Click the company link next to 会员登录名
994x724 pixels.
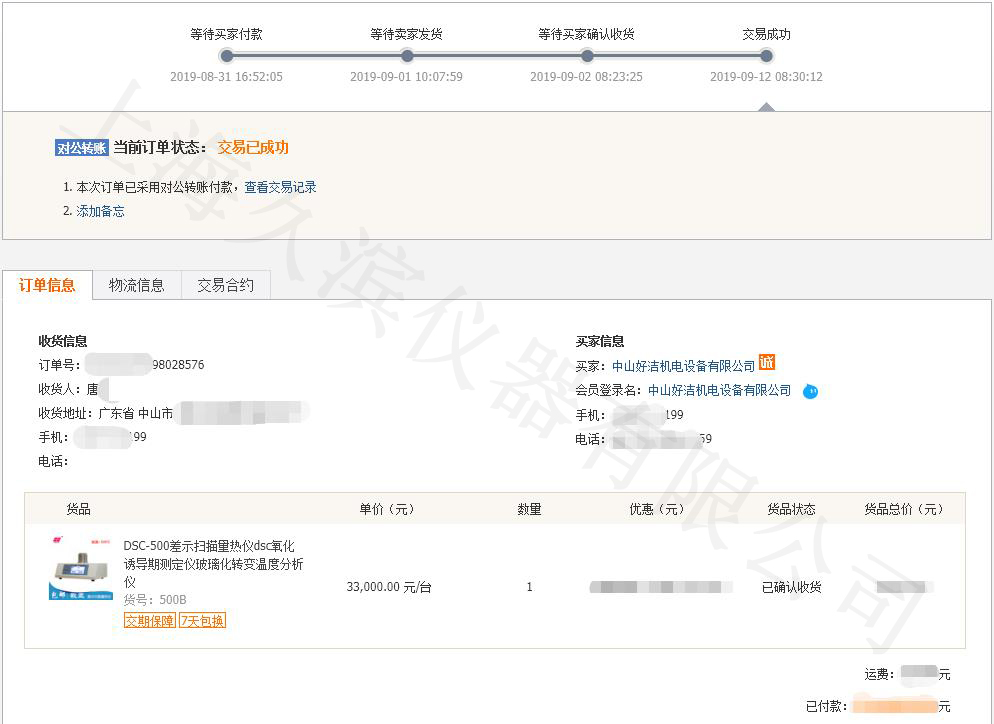tap(719, 390)
